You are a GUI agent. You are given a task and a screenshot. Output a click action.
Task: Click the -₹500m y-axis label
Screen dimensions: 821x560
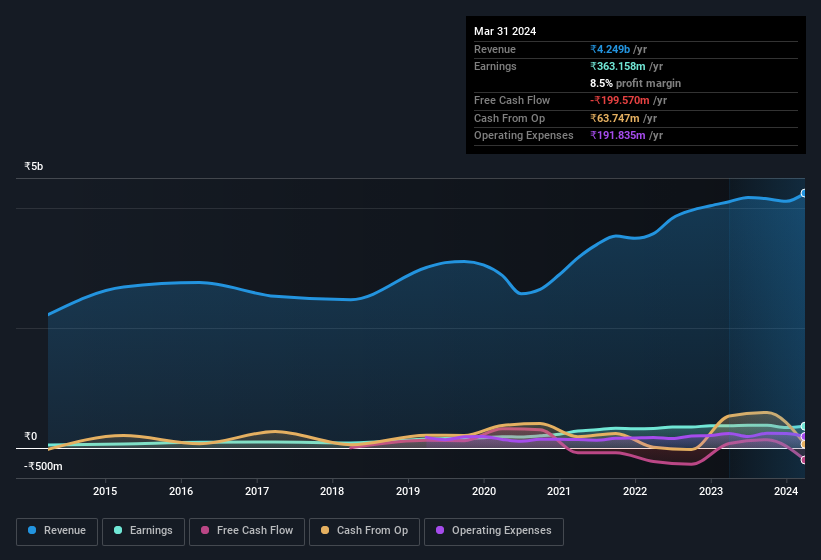tap(43, 466)
